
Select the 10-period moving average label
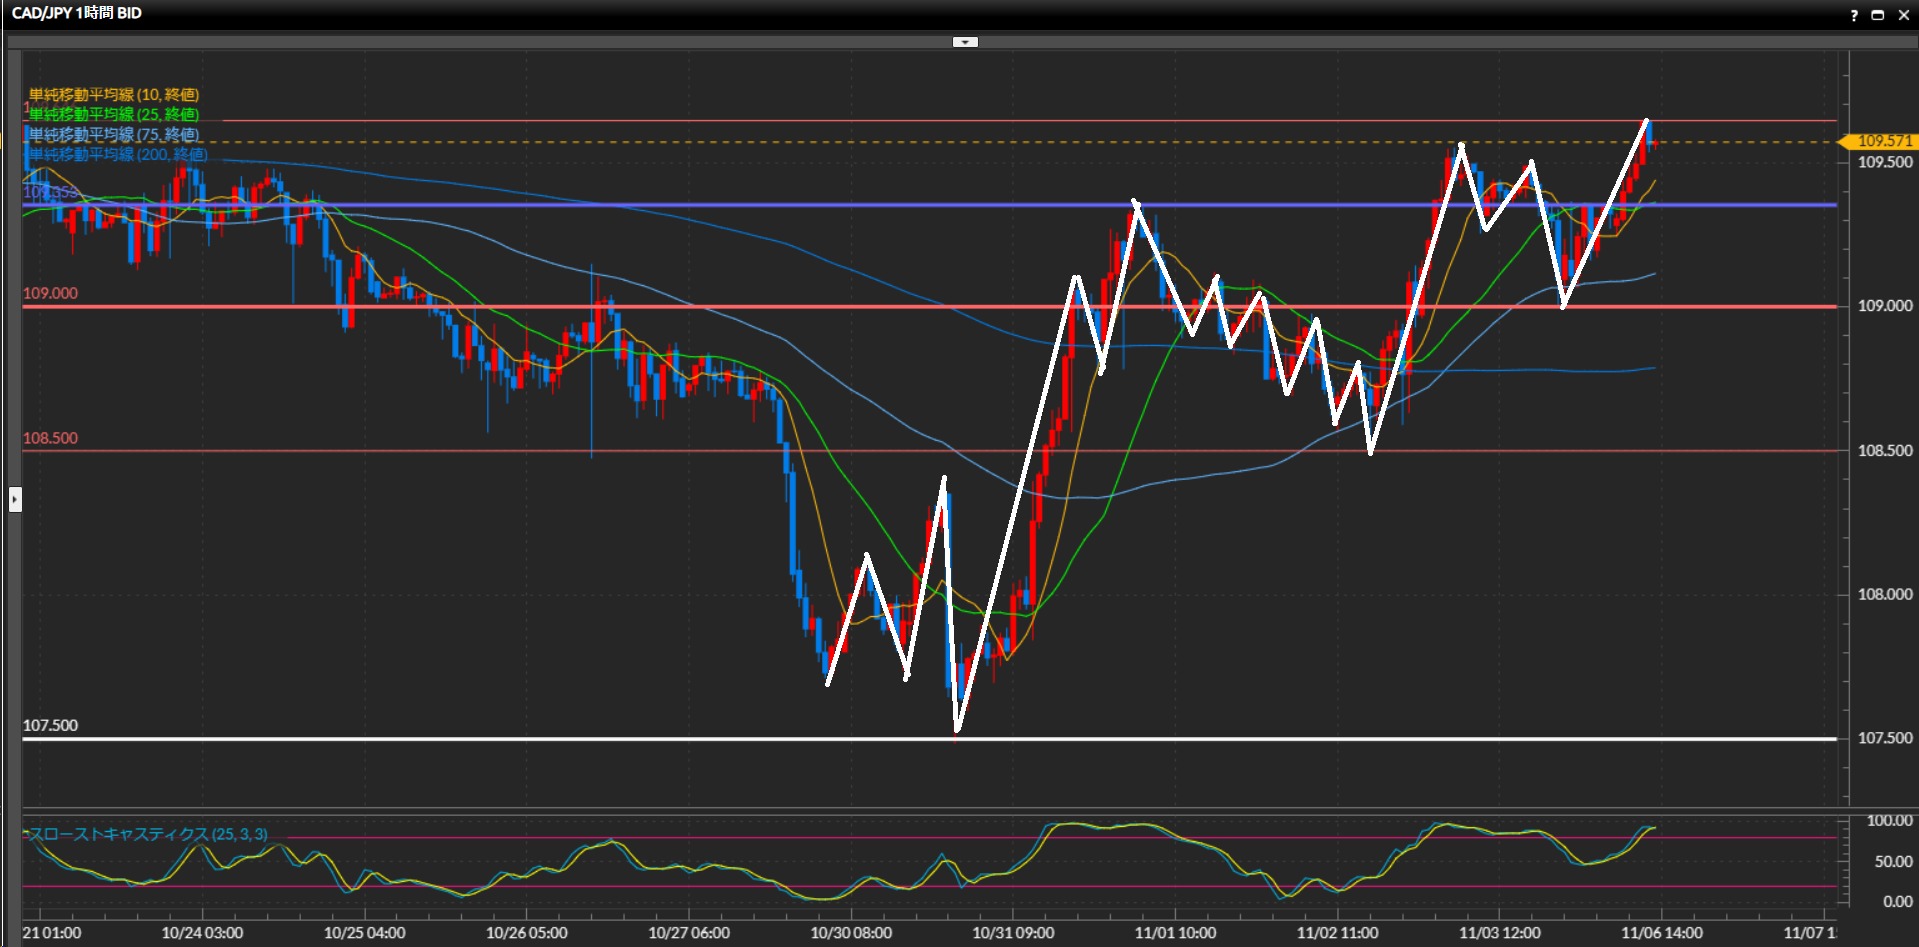point(113,95)
